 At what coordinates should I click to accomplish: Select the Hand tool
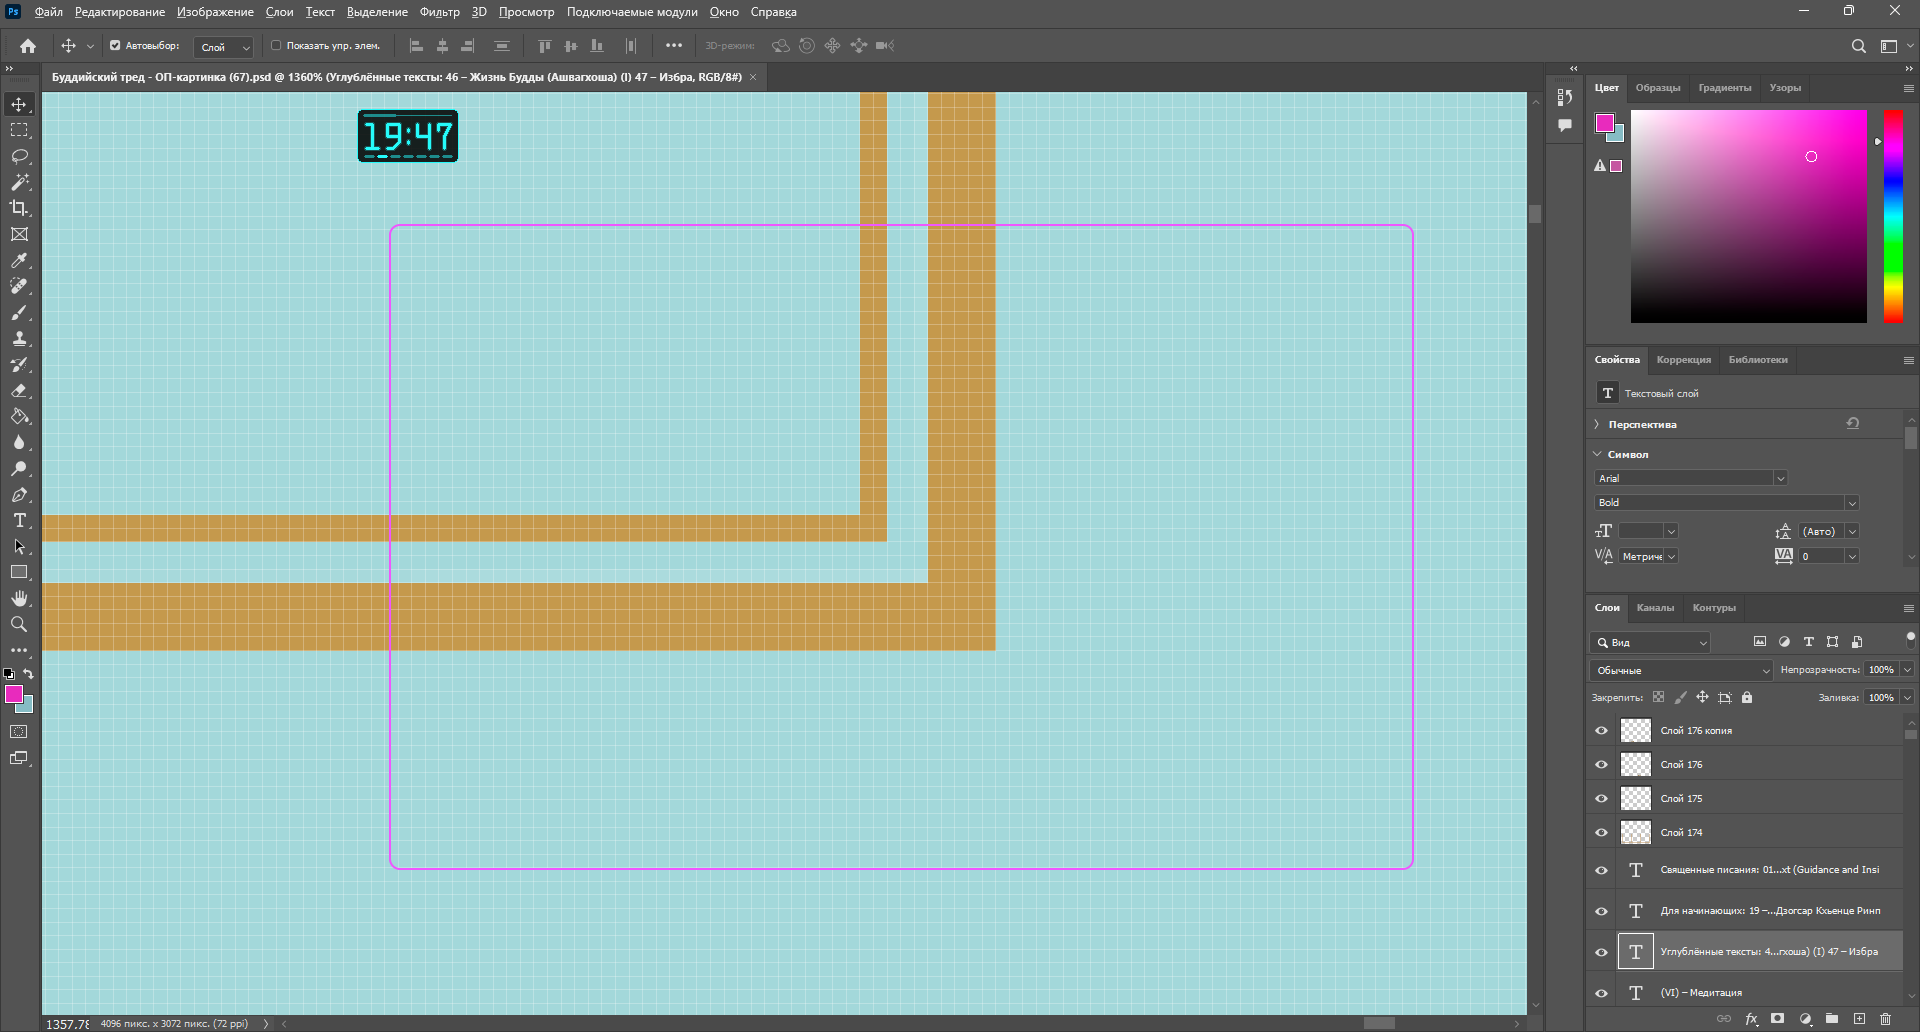pos(19,598)
